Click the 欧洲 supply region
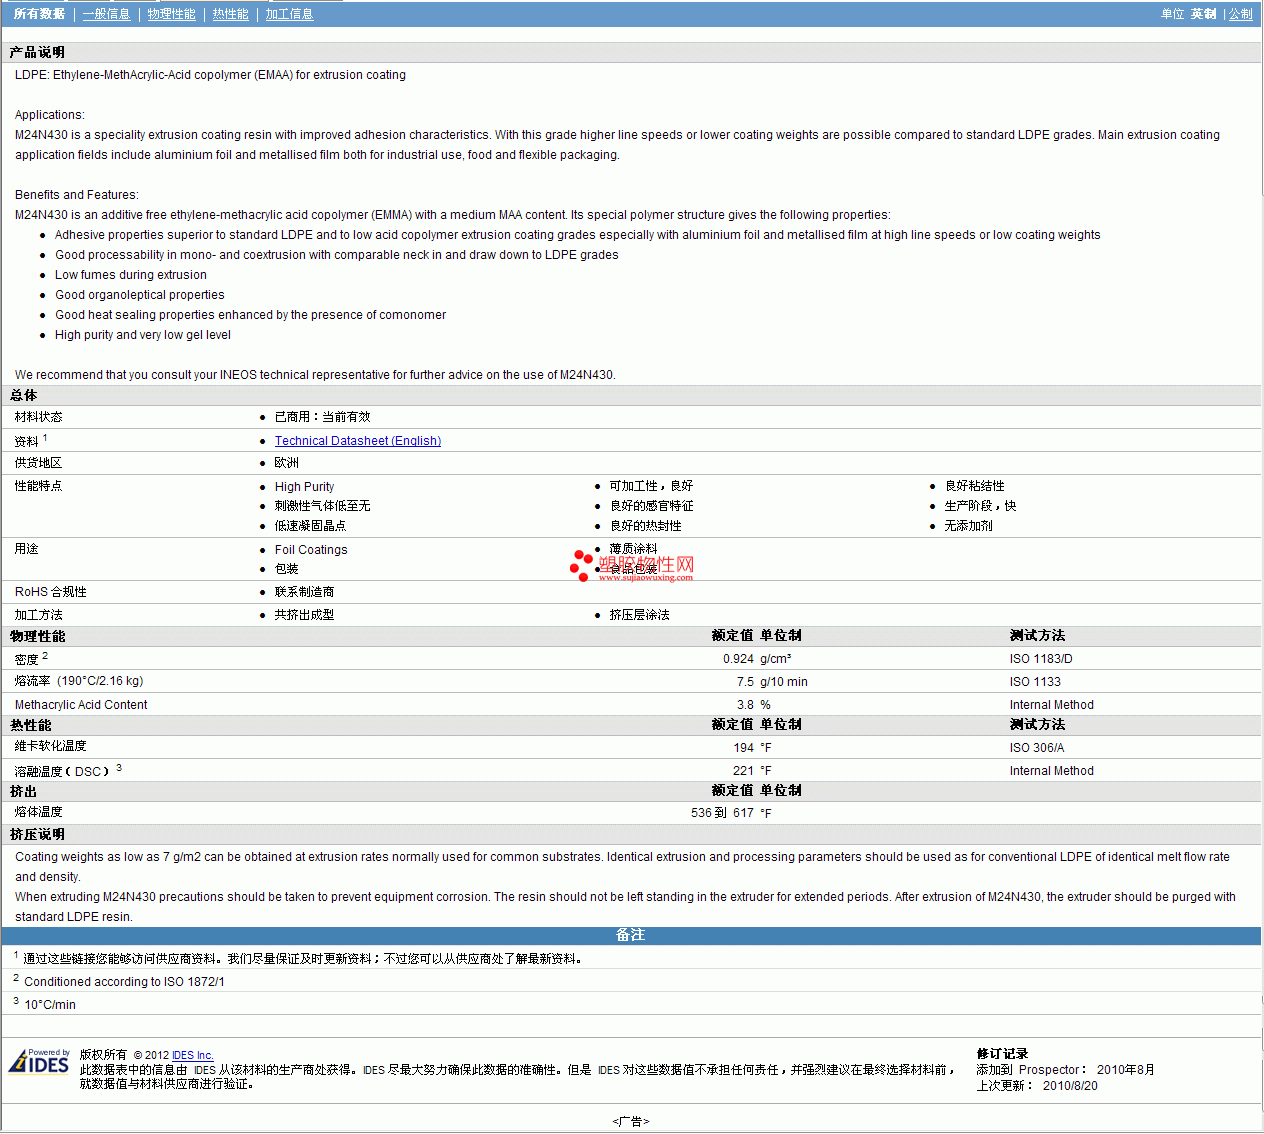 click(286, 463)
